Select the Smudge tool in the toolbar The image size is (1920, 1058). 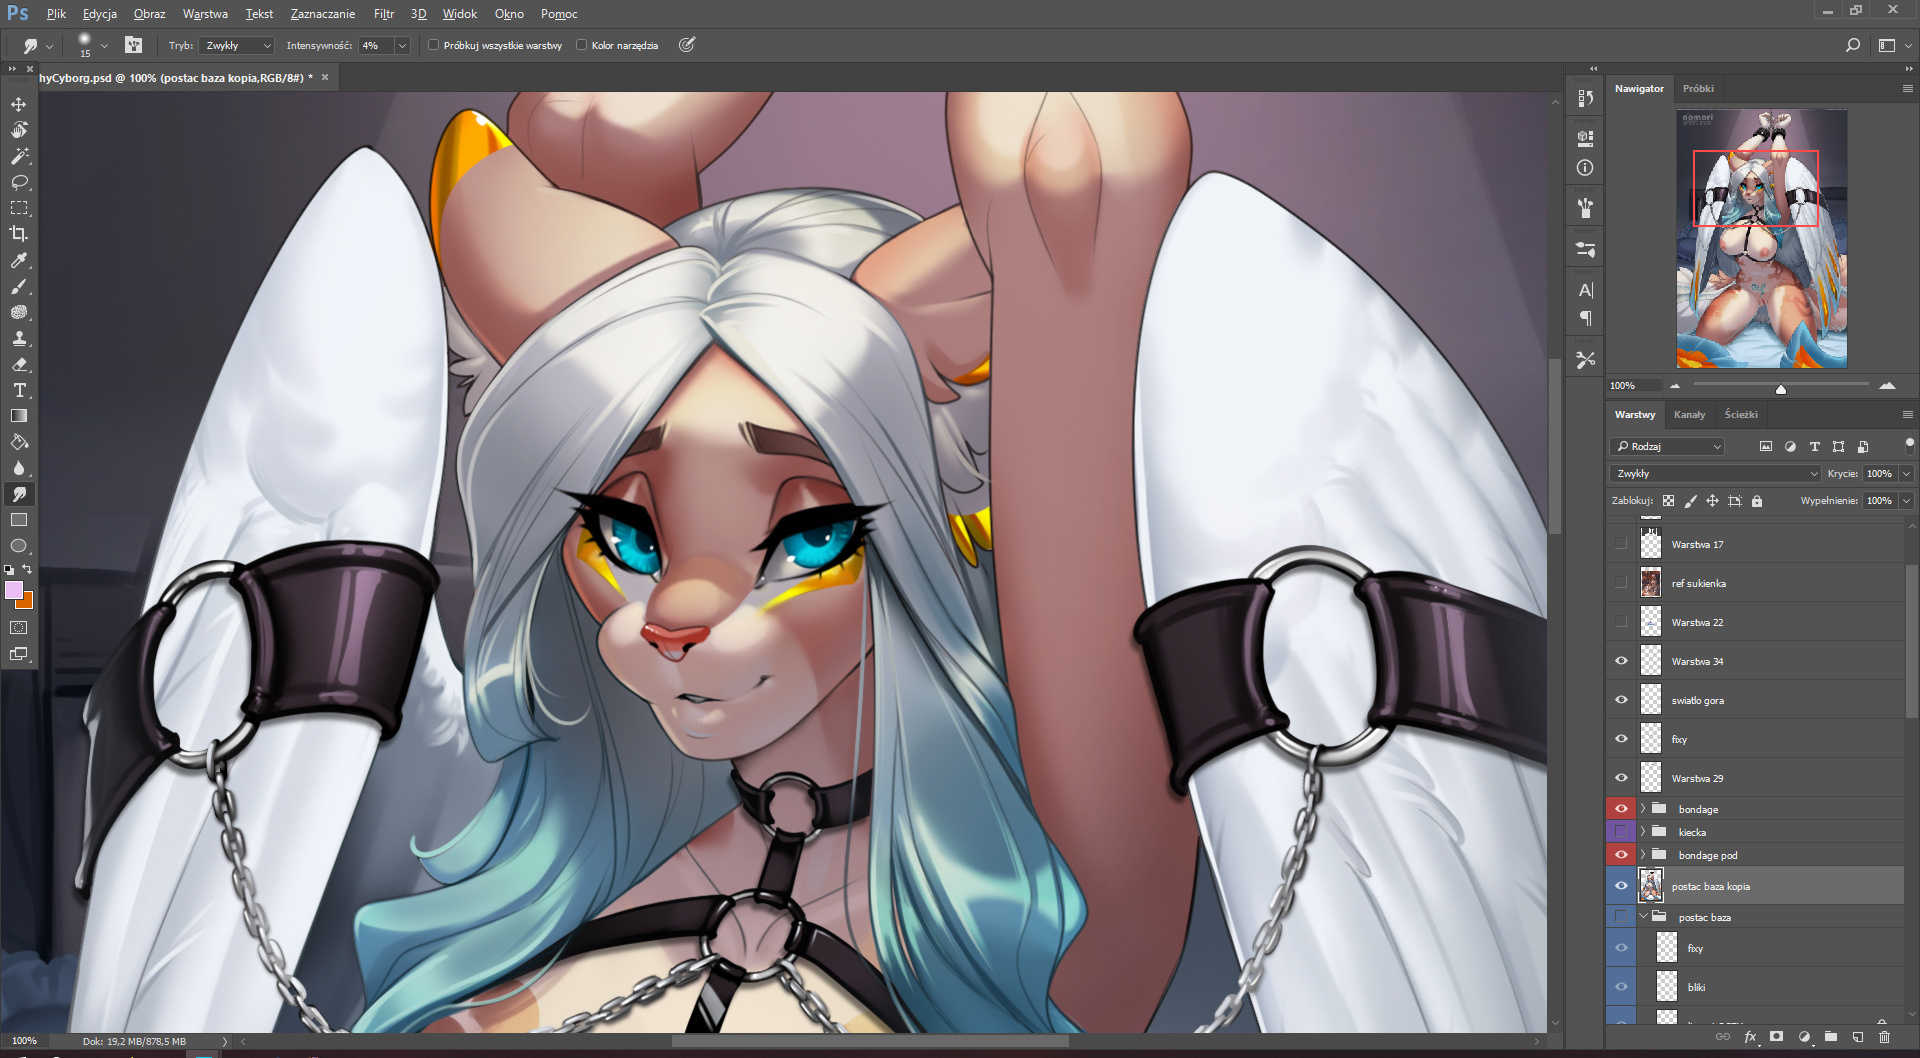coord(19,494)
